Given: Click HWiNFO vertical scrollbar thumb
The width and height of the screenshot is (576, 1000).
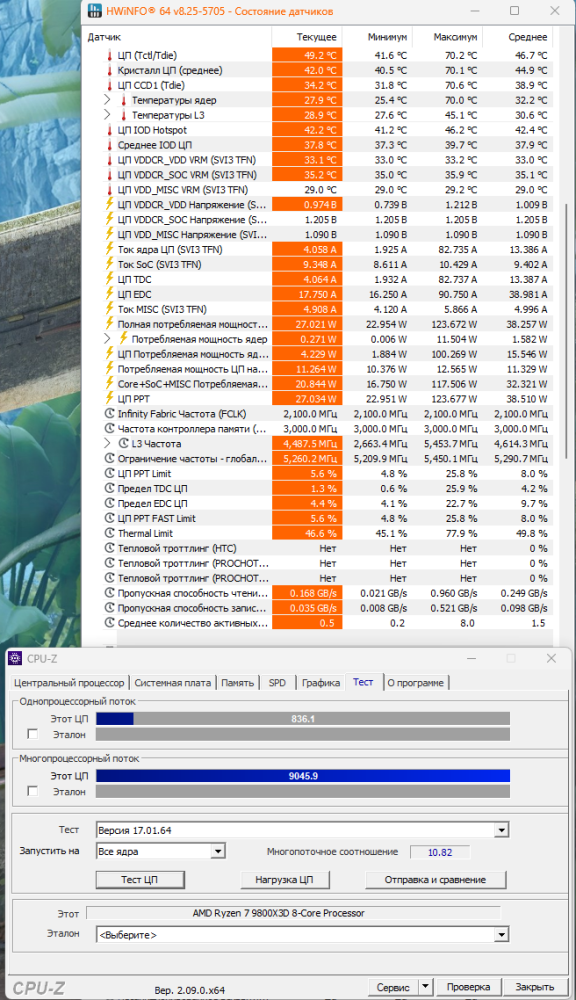Looking at the screenshot, I should point(567,330).
